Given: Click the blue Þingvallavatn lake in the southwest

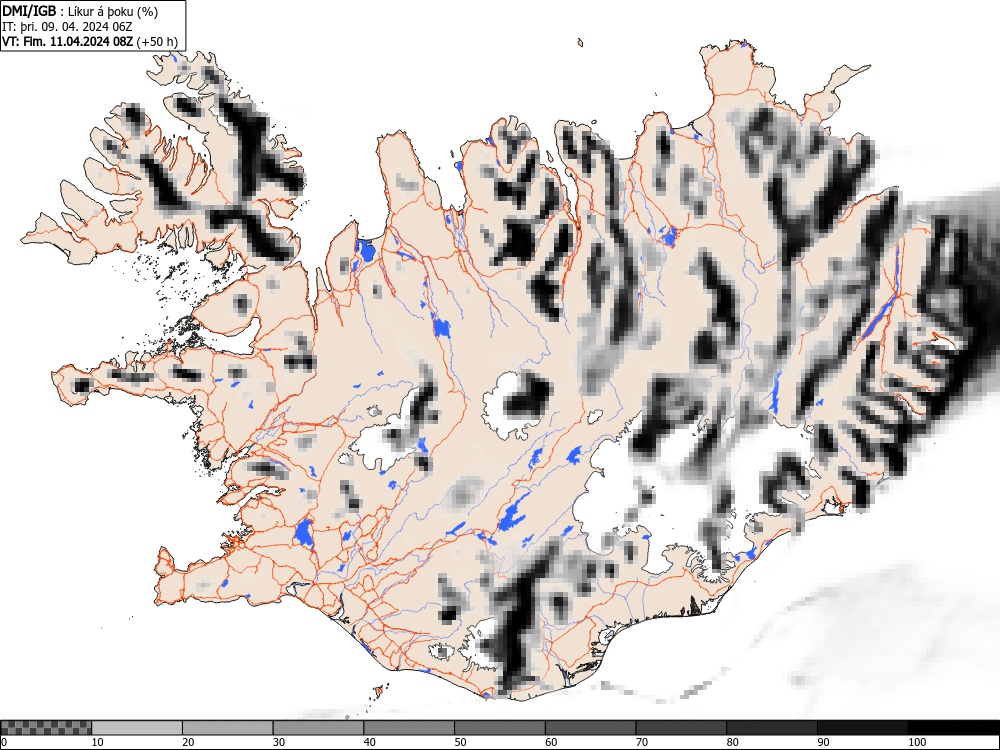Looking at the screenshot, I should 304,533.
